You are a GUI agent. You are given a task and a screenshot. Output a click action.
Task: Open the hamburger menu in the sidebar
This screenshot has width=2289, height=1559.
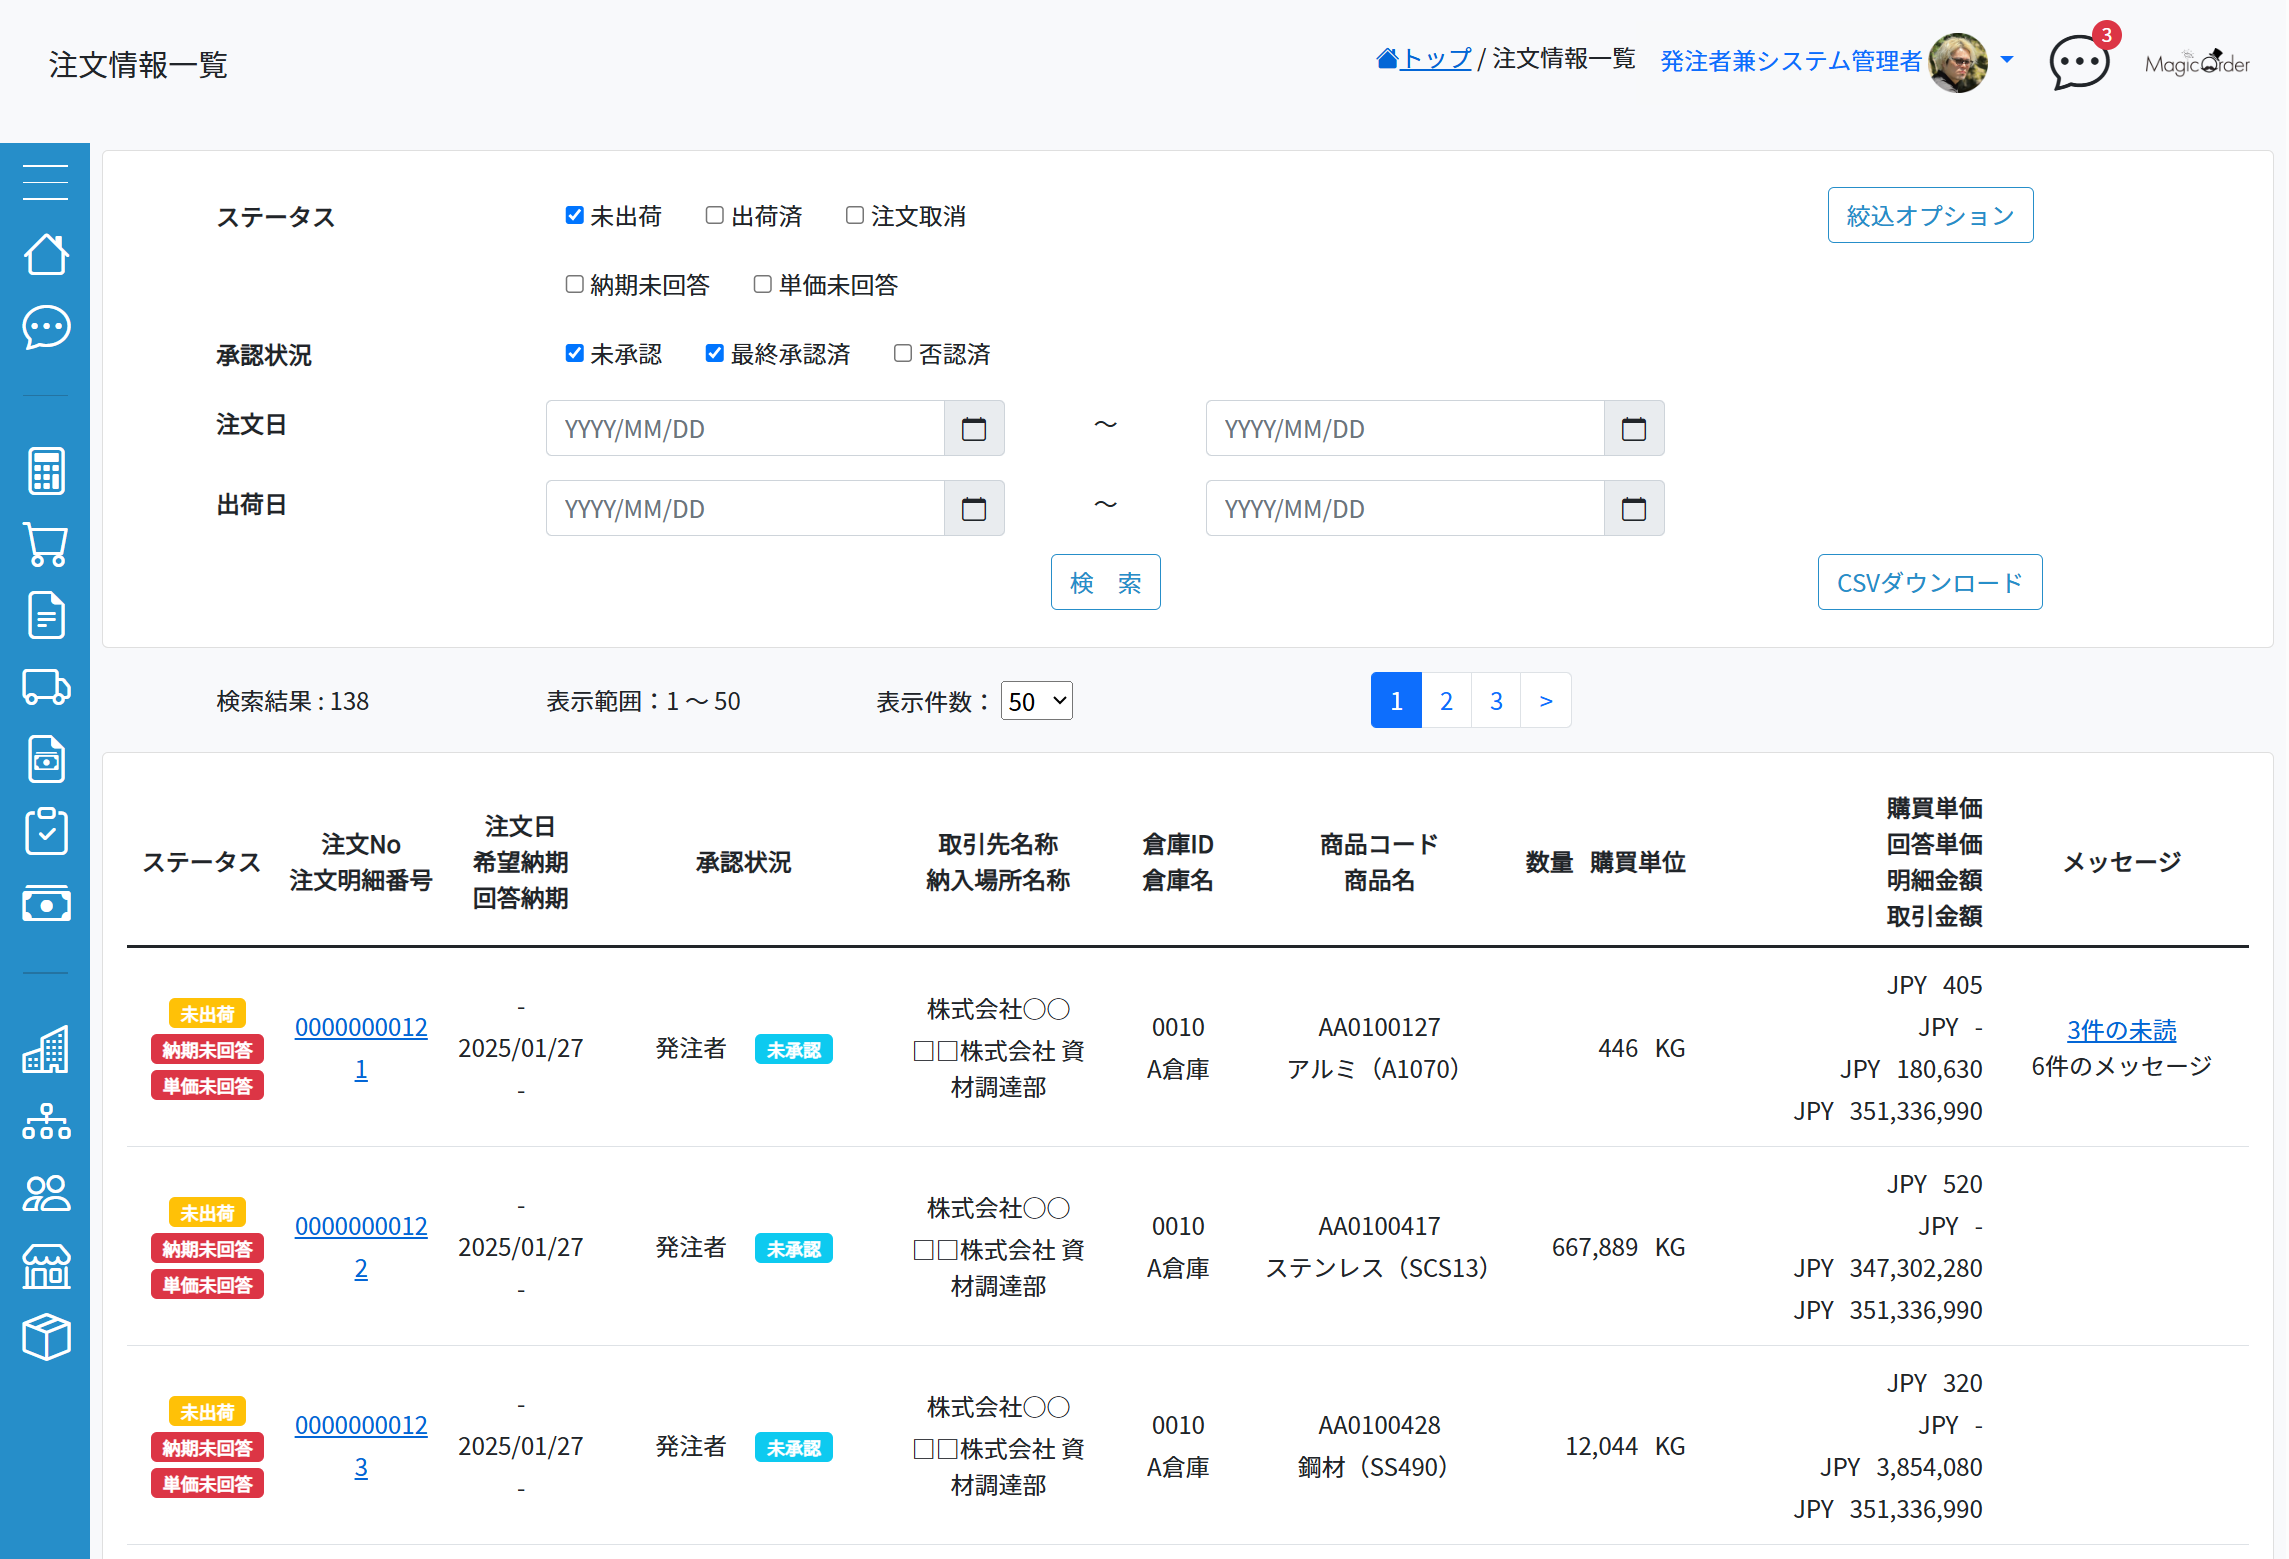46,182
